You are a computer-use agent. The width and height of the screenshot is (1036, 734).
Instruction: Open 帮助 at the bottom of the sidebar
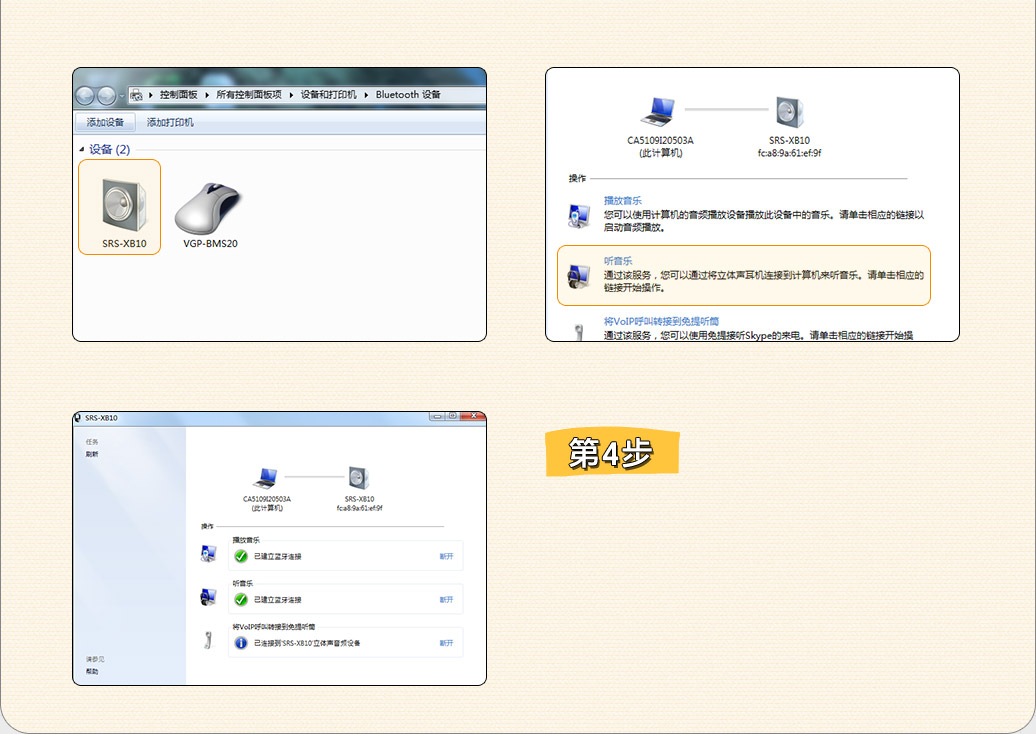pos(92,671)
